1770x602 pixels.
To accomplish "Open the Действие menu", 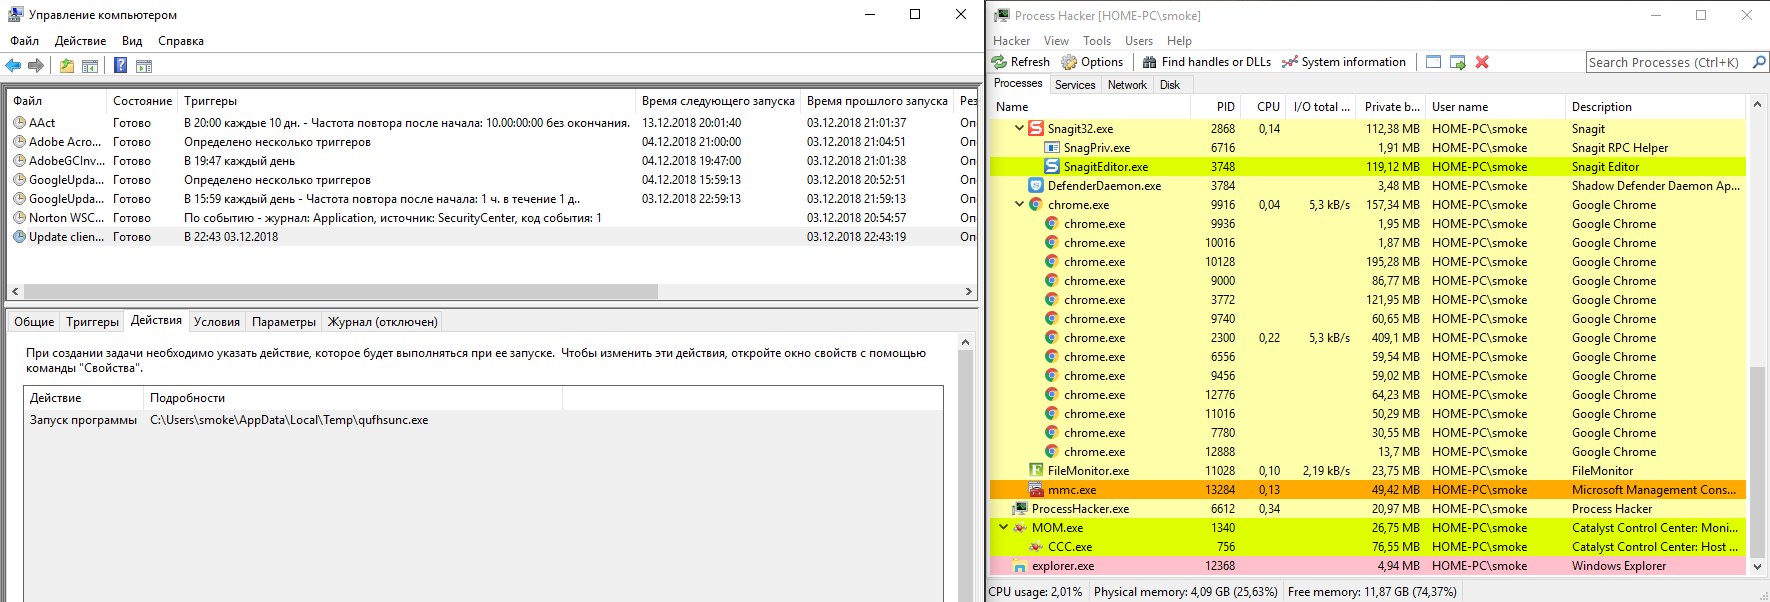I will [x=80, y=41].
